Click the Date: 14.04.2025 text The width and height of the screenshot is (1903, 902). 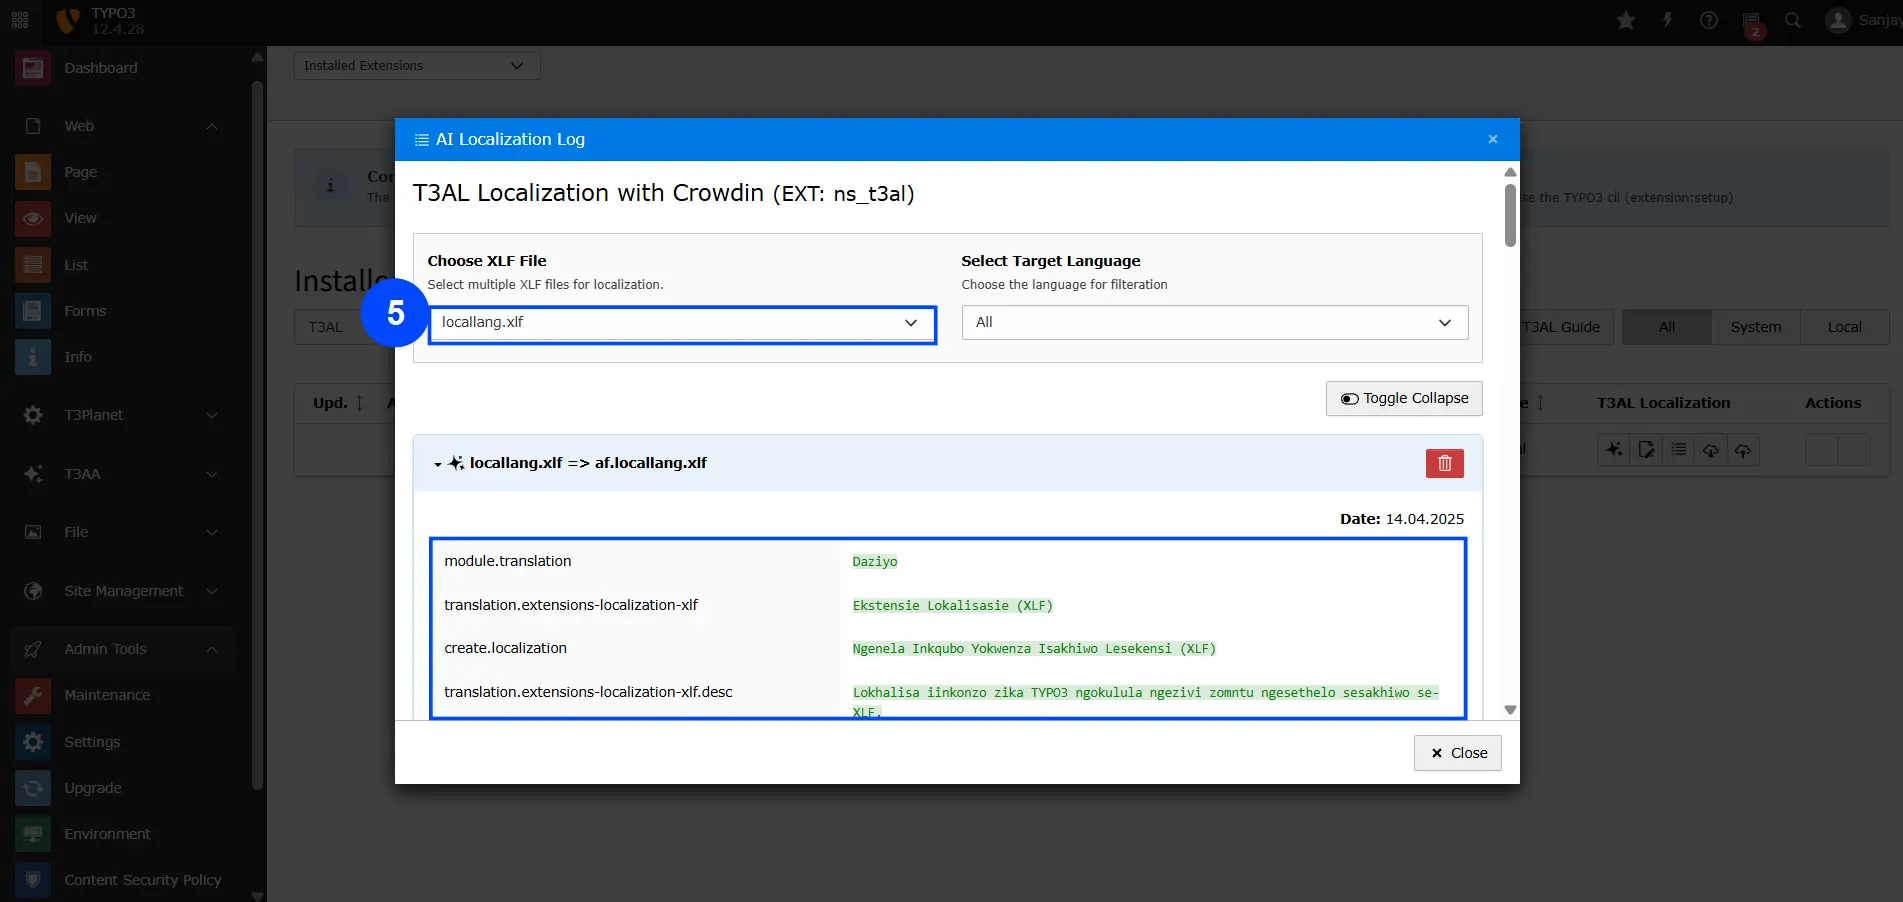[x=1402, y=519]
